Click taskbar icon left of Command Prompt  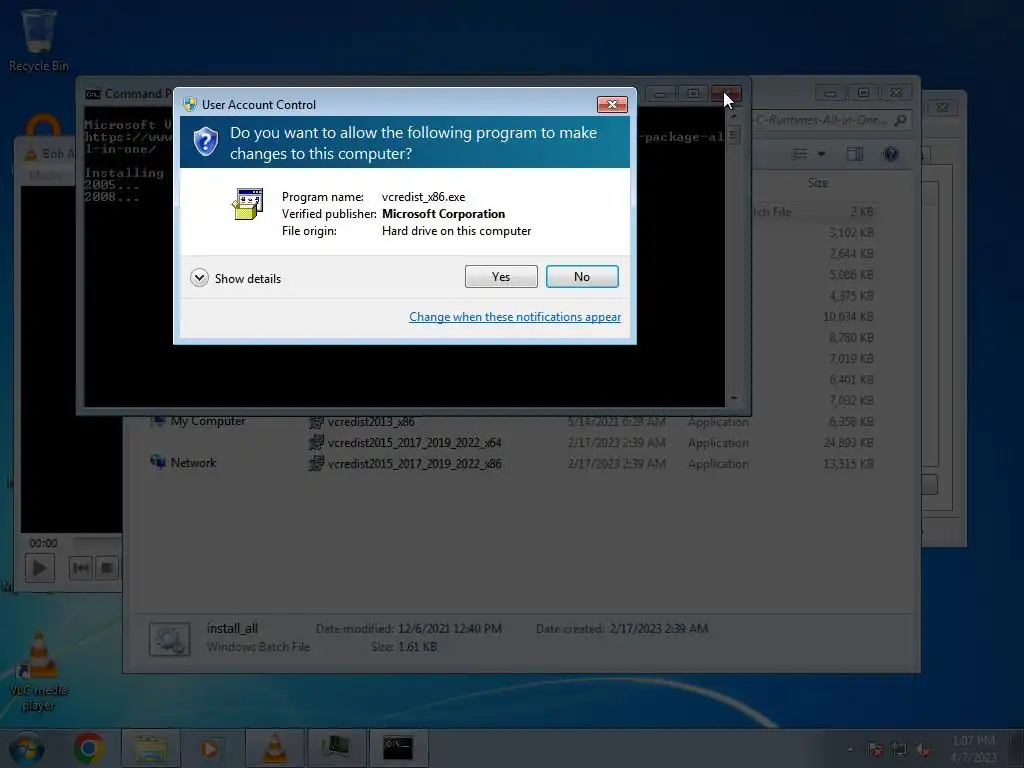336,748
